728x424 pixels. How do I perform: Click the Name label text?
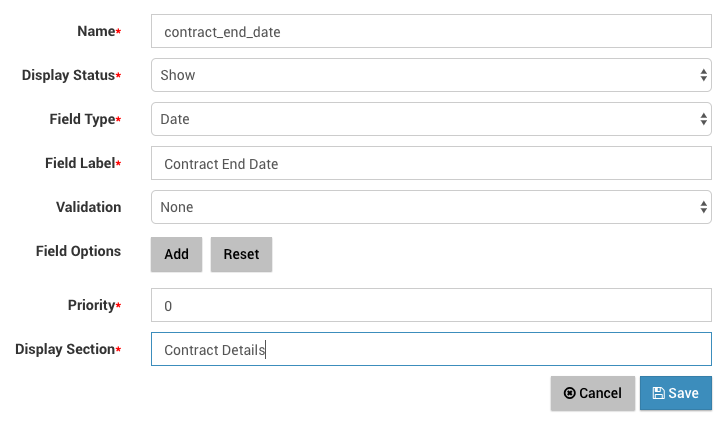[x=96, y=31]
